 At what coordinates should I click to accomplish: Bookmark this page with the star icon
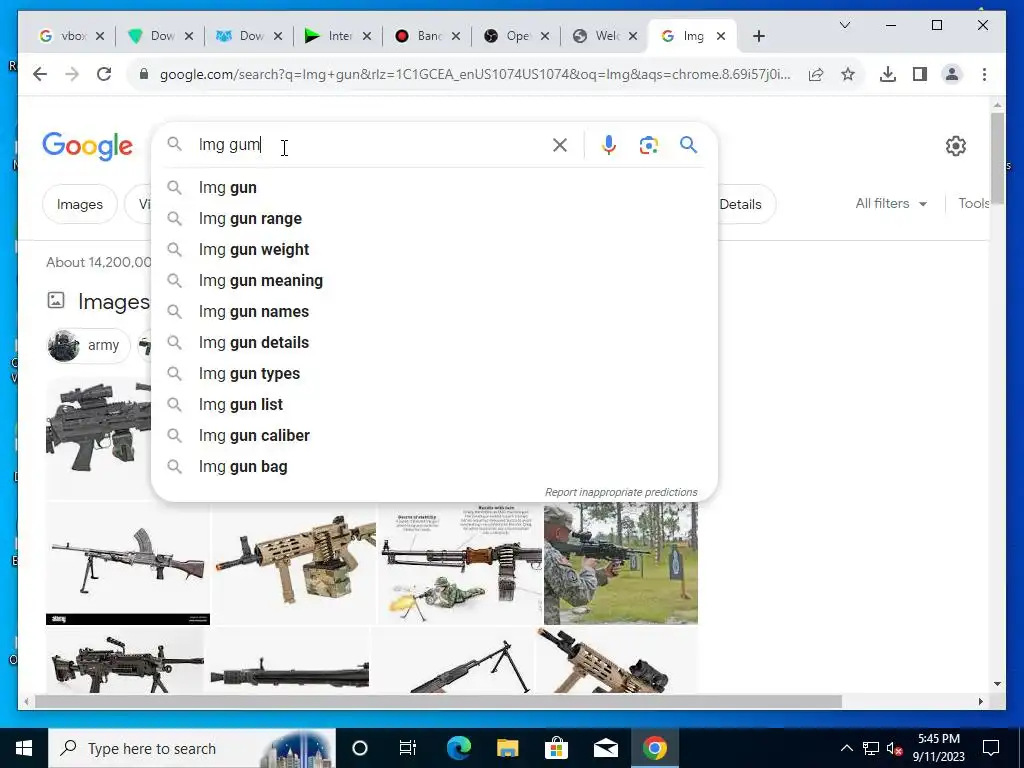(x=848, y=74)
